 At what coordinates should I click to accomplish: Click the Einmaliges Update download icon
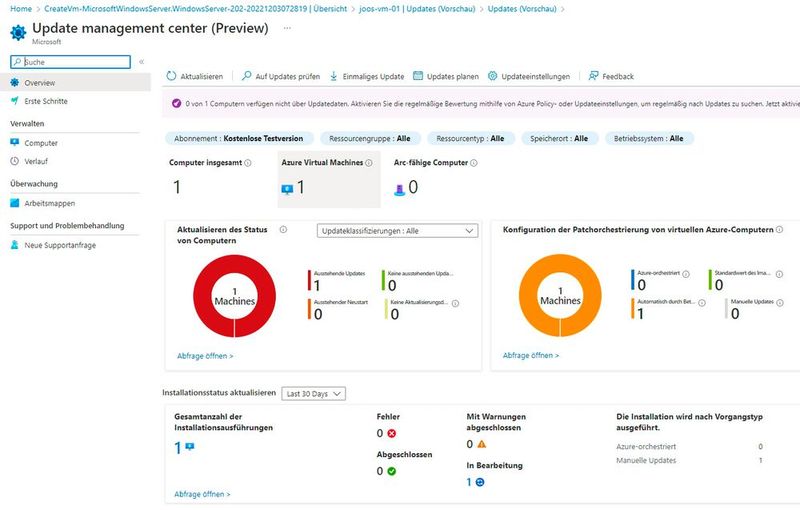point(333,76)
